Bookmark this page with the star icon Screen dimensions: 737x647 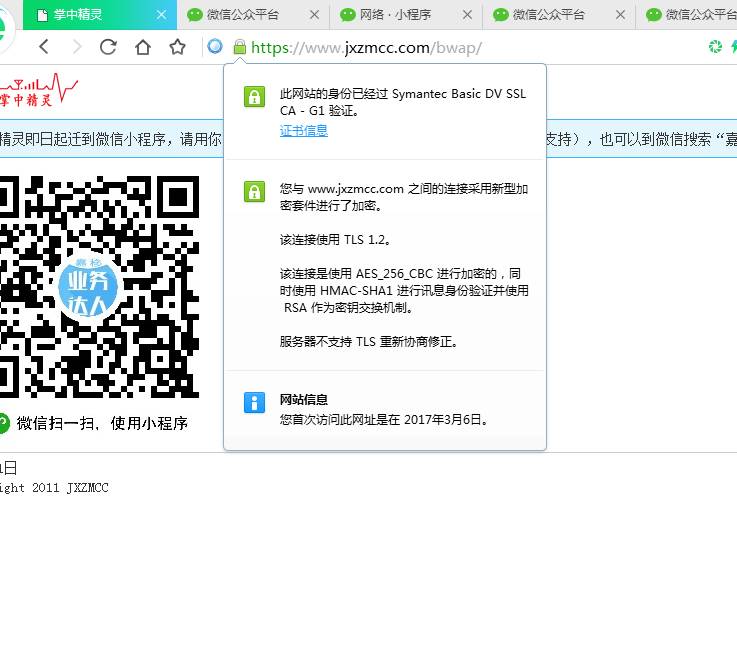tap(177, 47)
